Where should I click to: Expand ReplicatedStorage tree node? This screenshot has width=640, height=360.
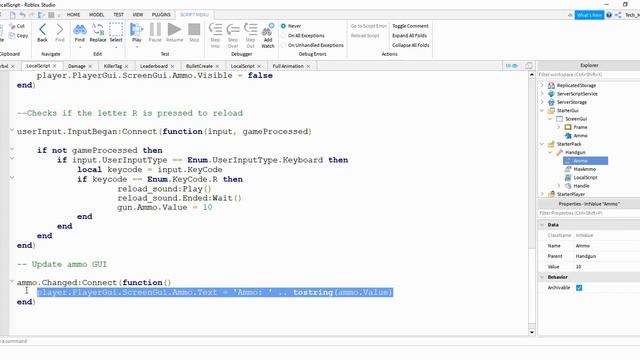(542, 85)
